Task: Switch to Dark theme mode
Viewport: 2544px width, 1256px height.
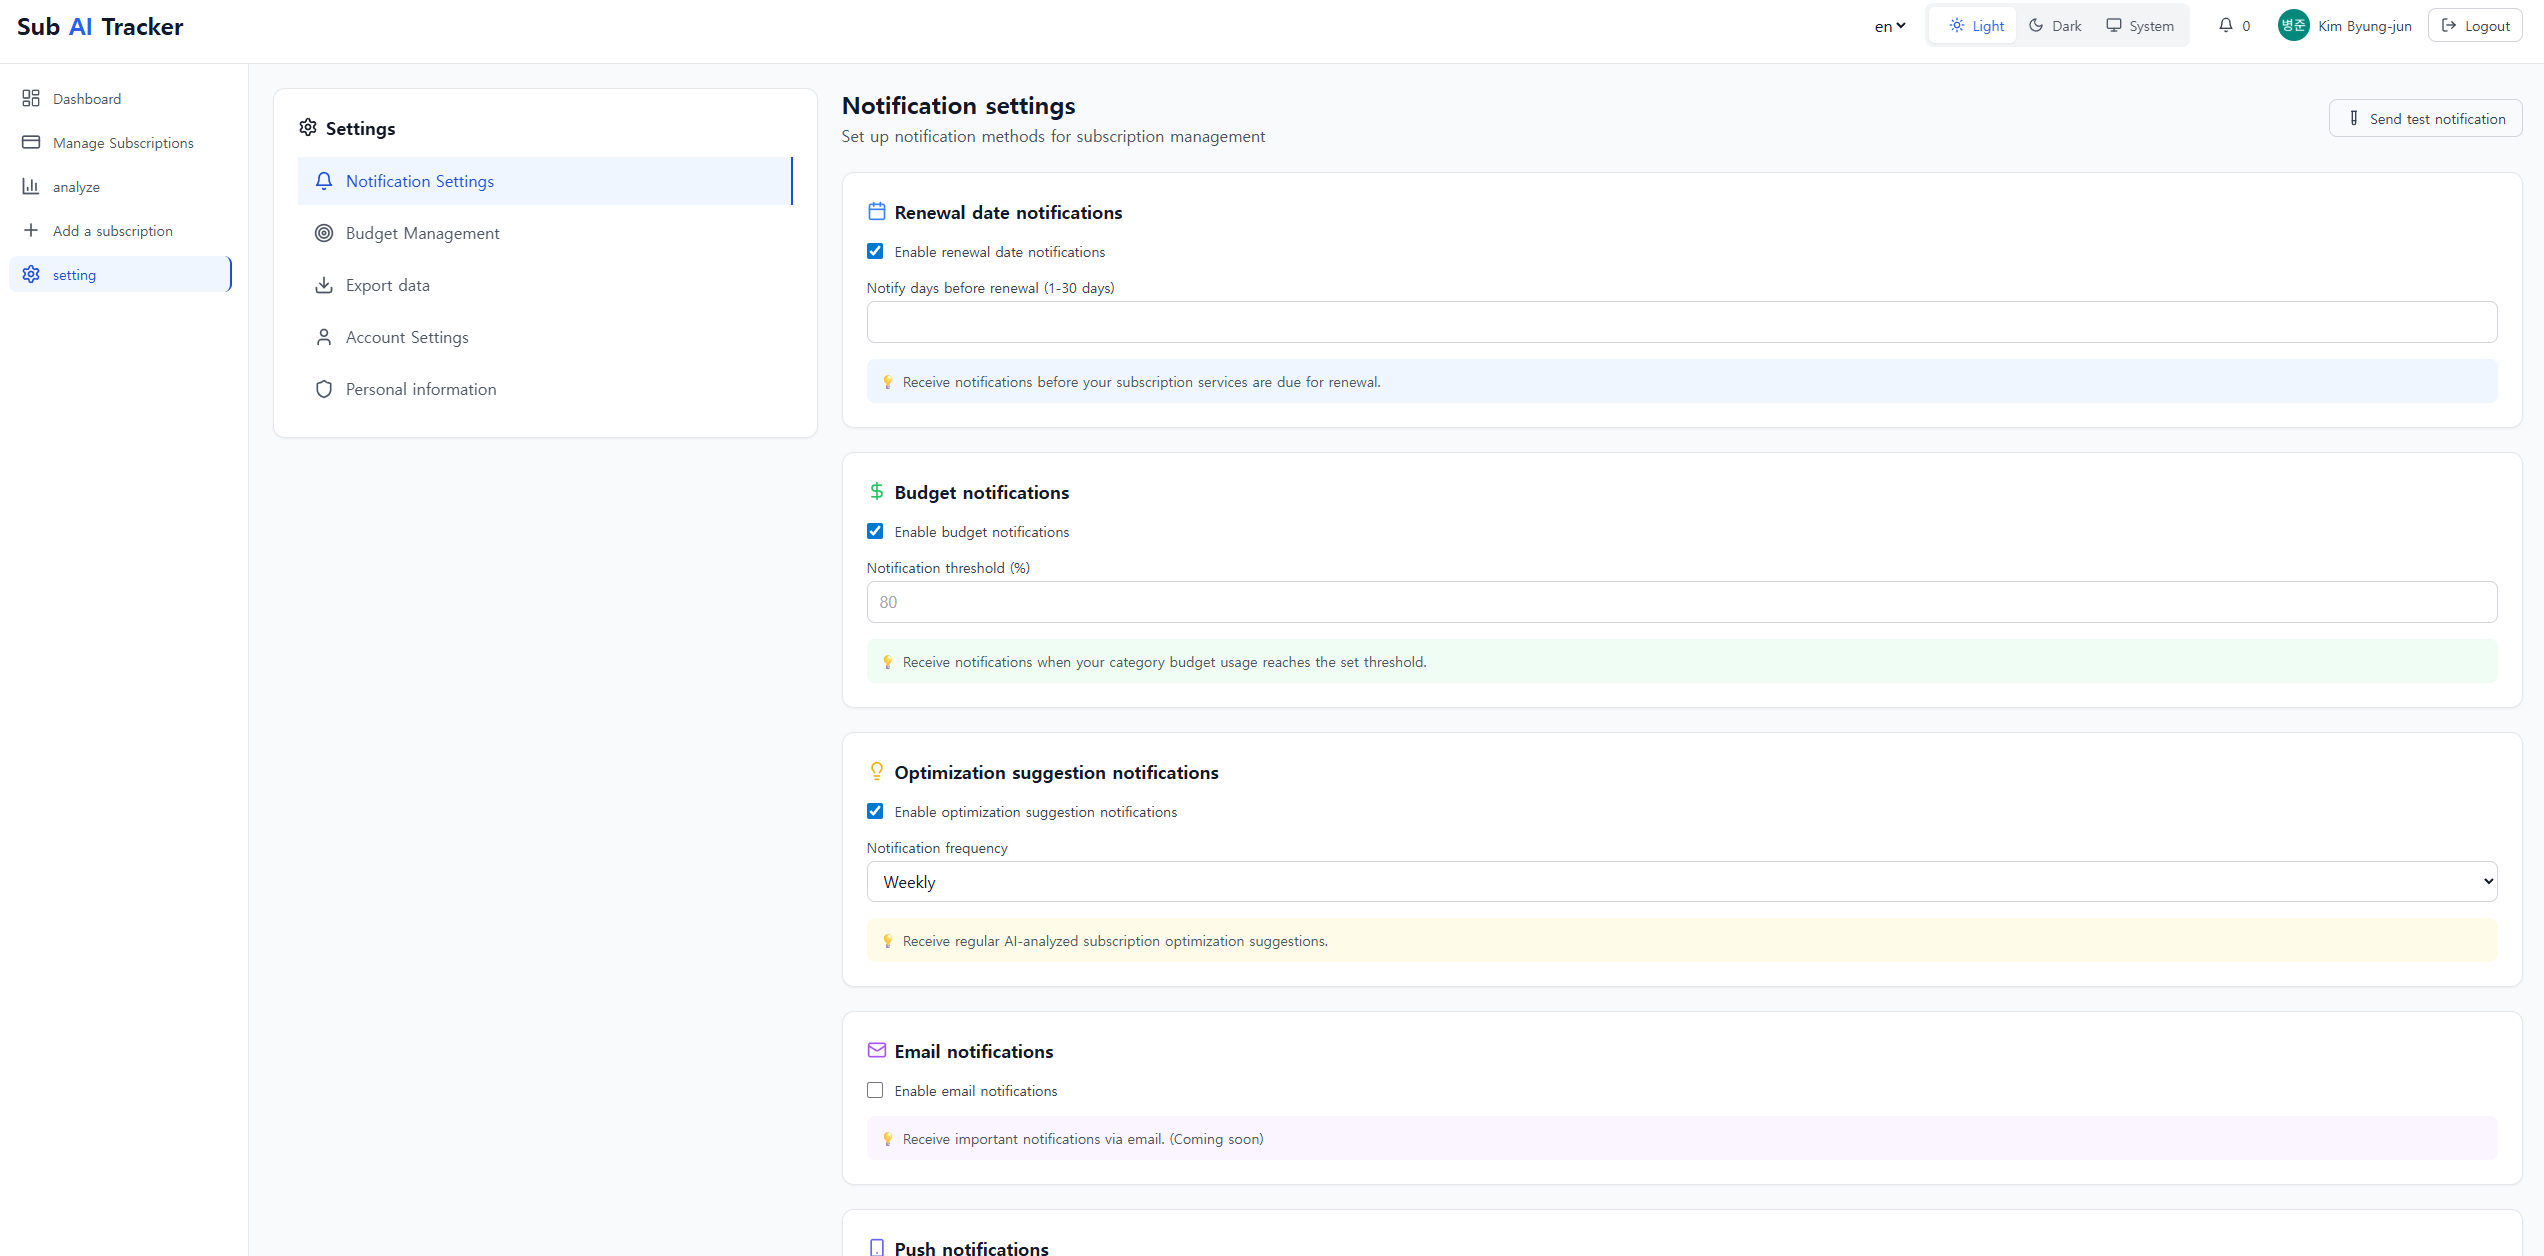Action: [2055, 26]
